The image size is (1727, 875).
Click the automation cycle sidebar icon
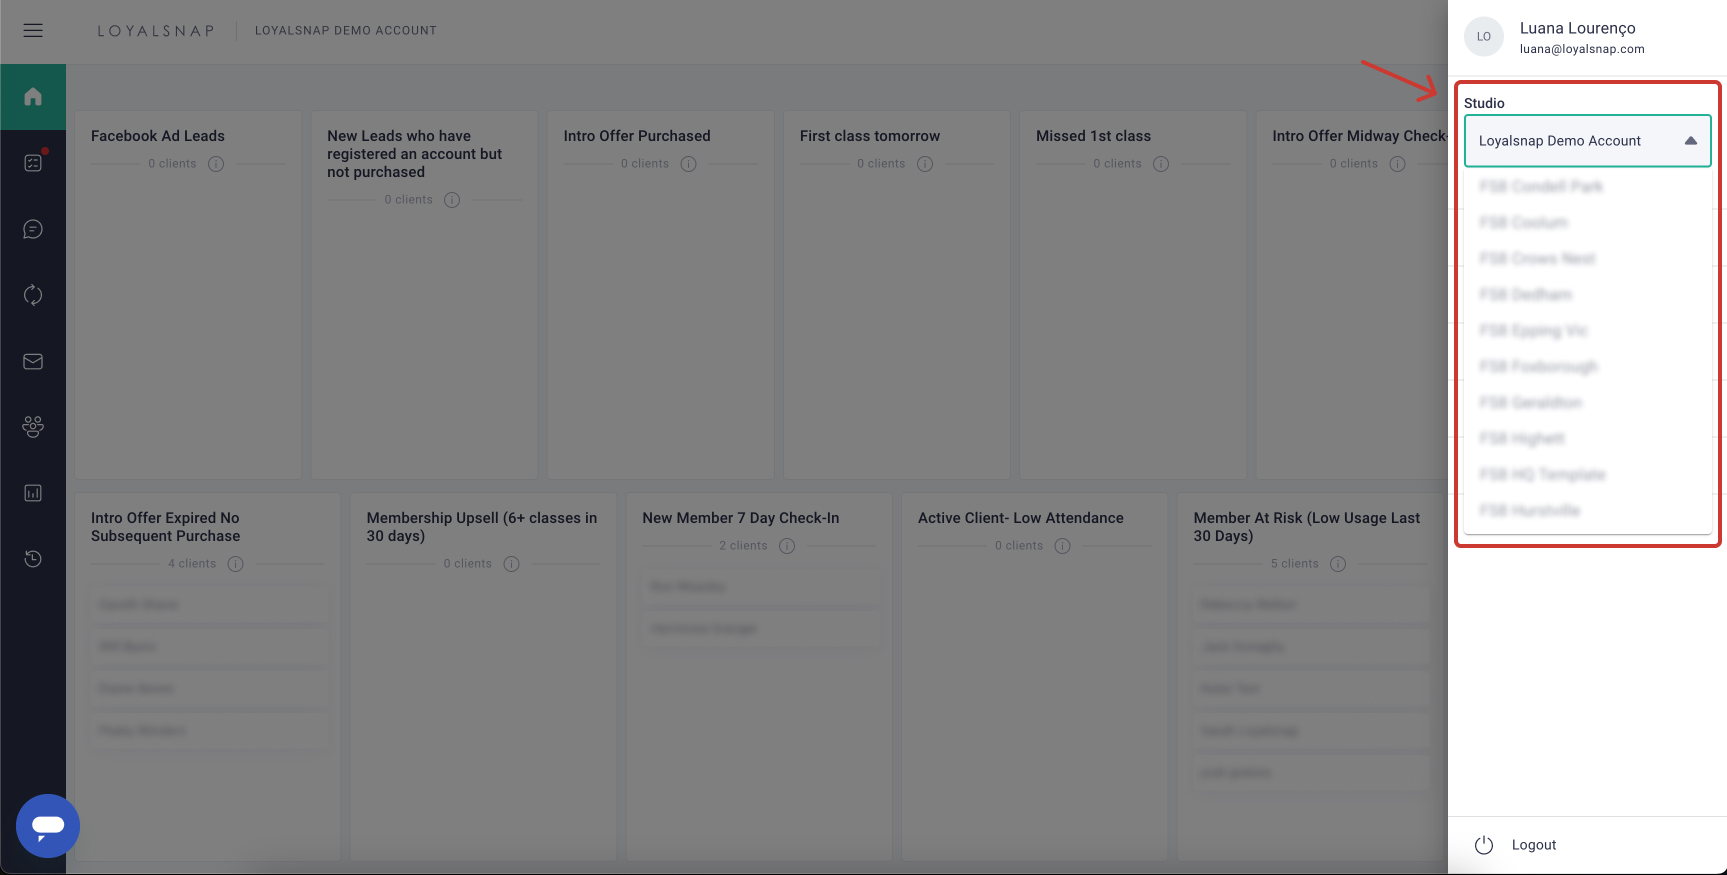(33, 295)
